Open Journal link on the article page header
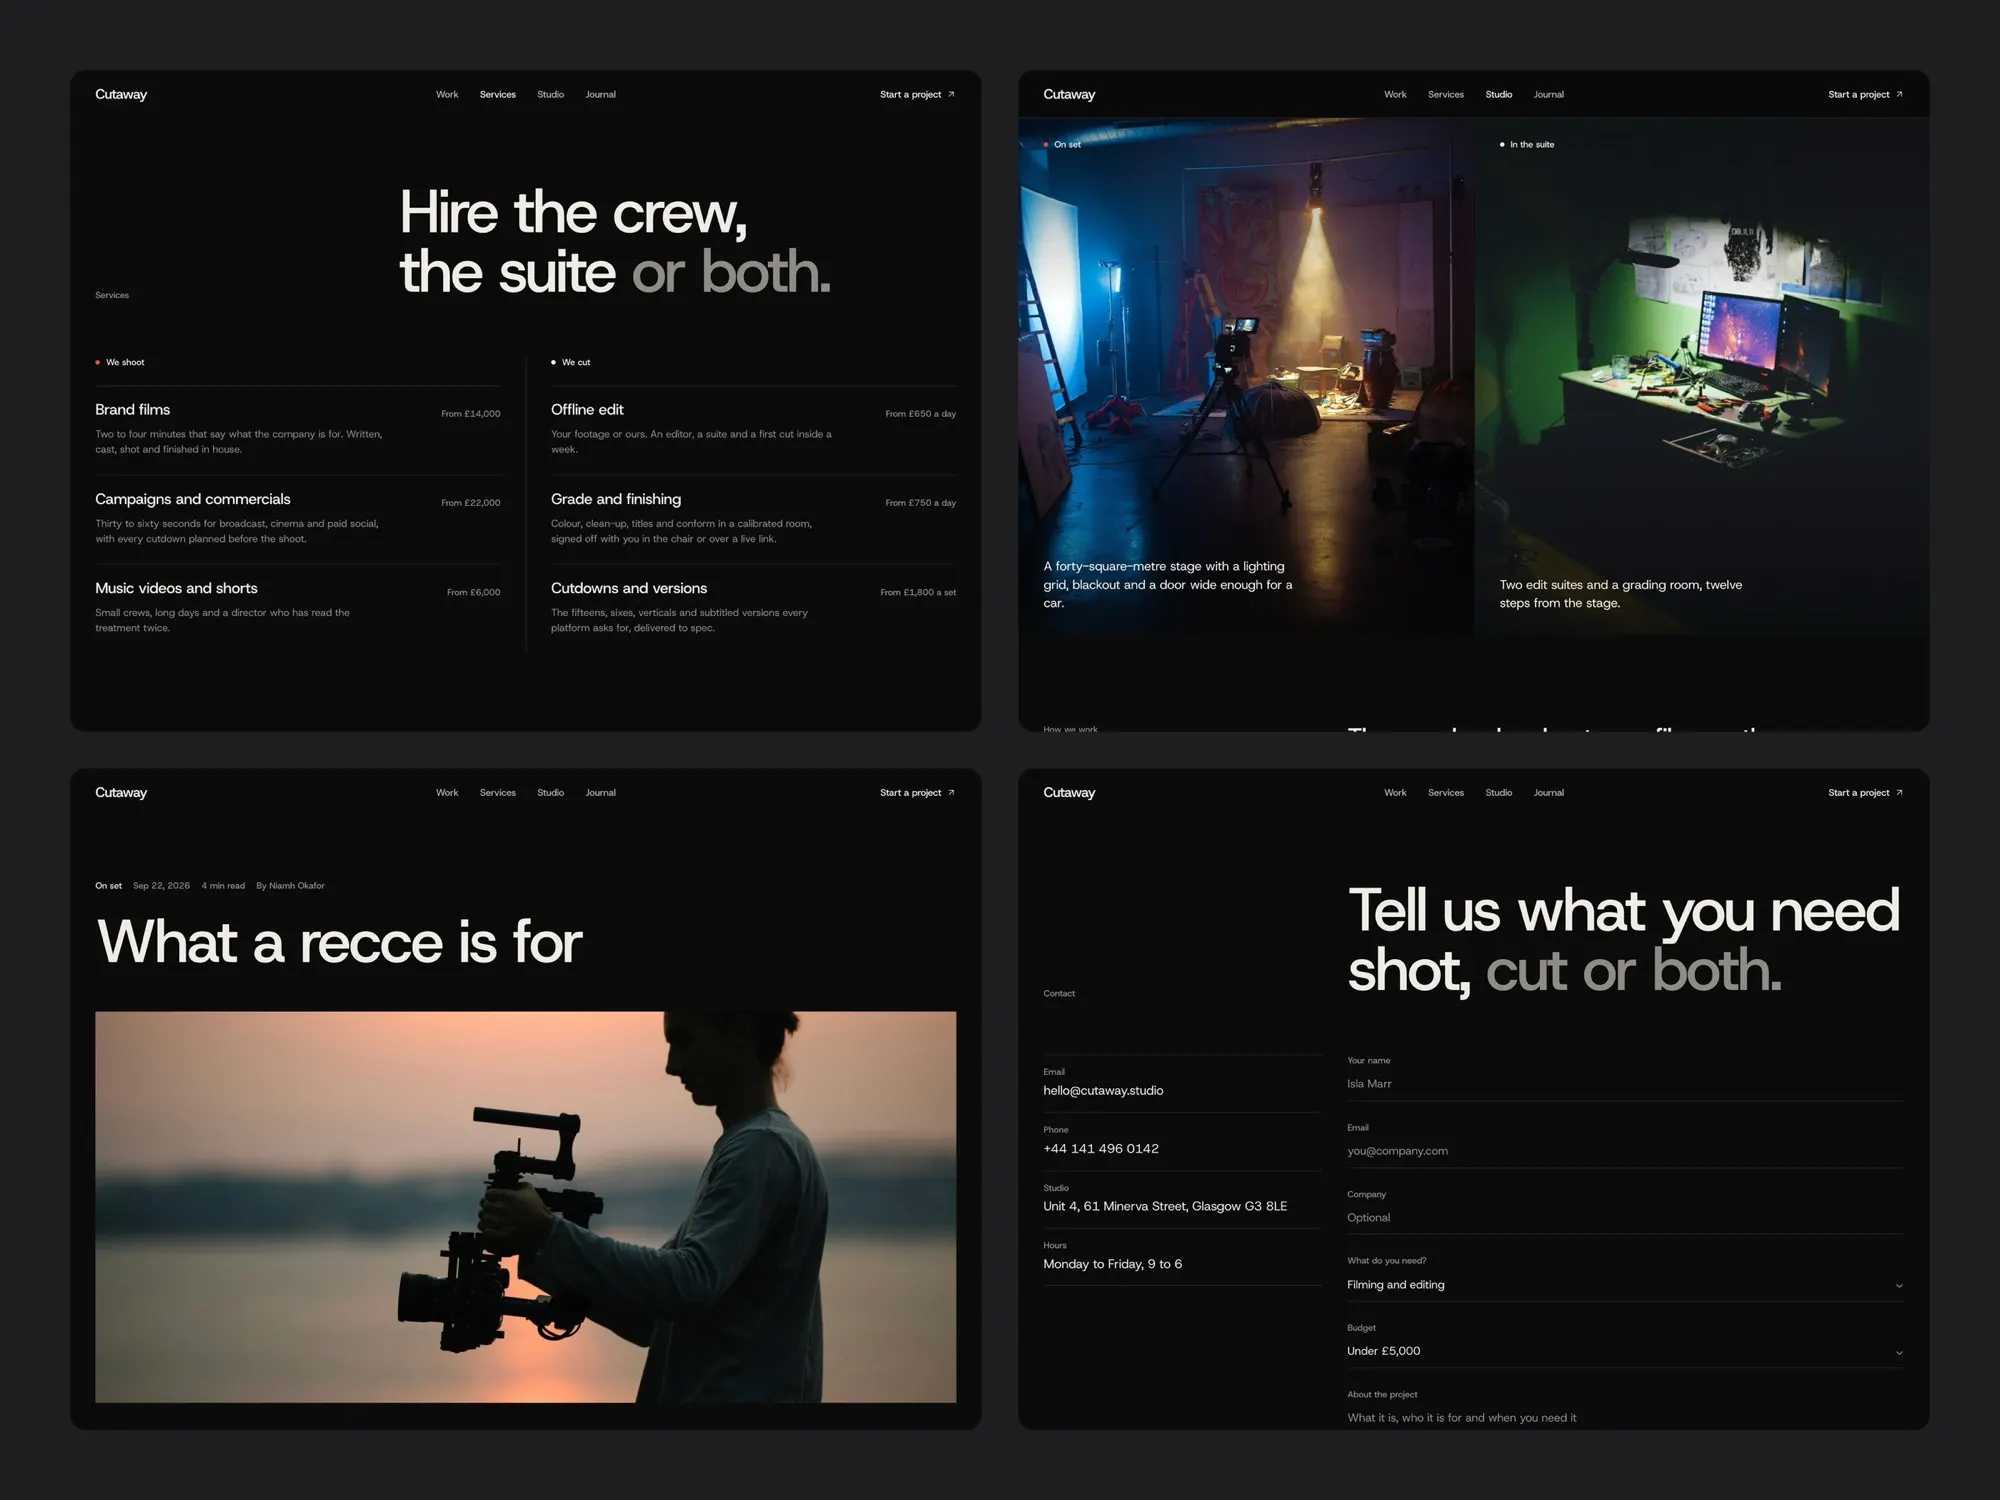Image resolution: width=2000 pixels, height=1500 pixels. (600, 792)
